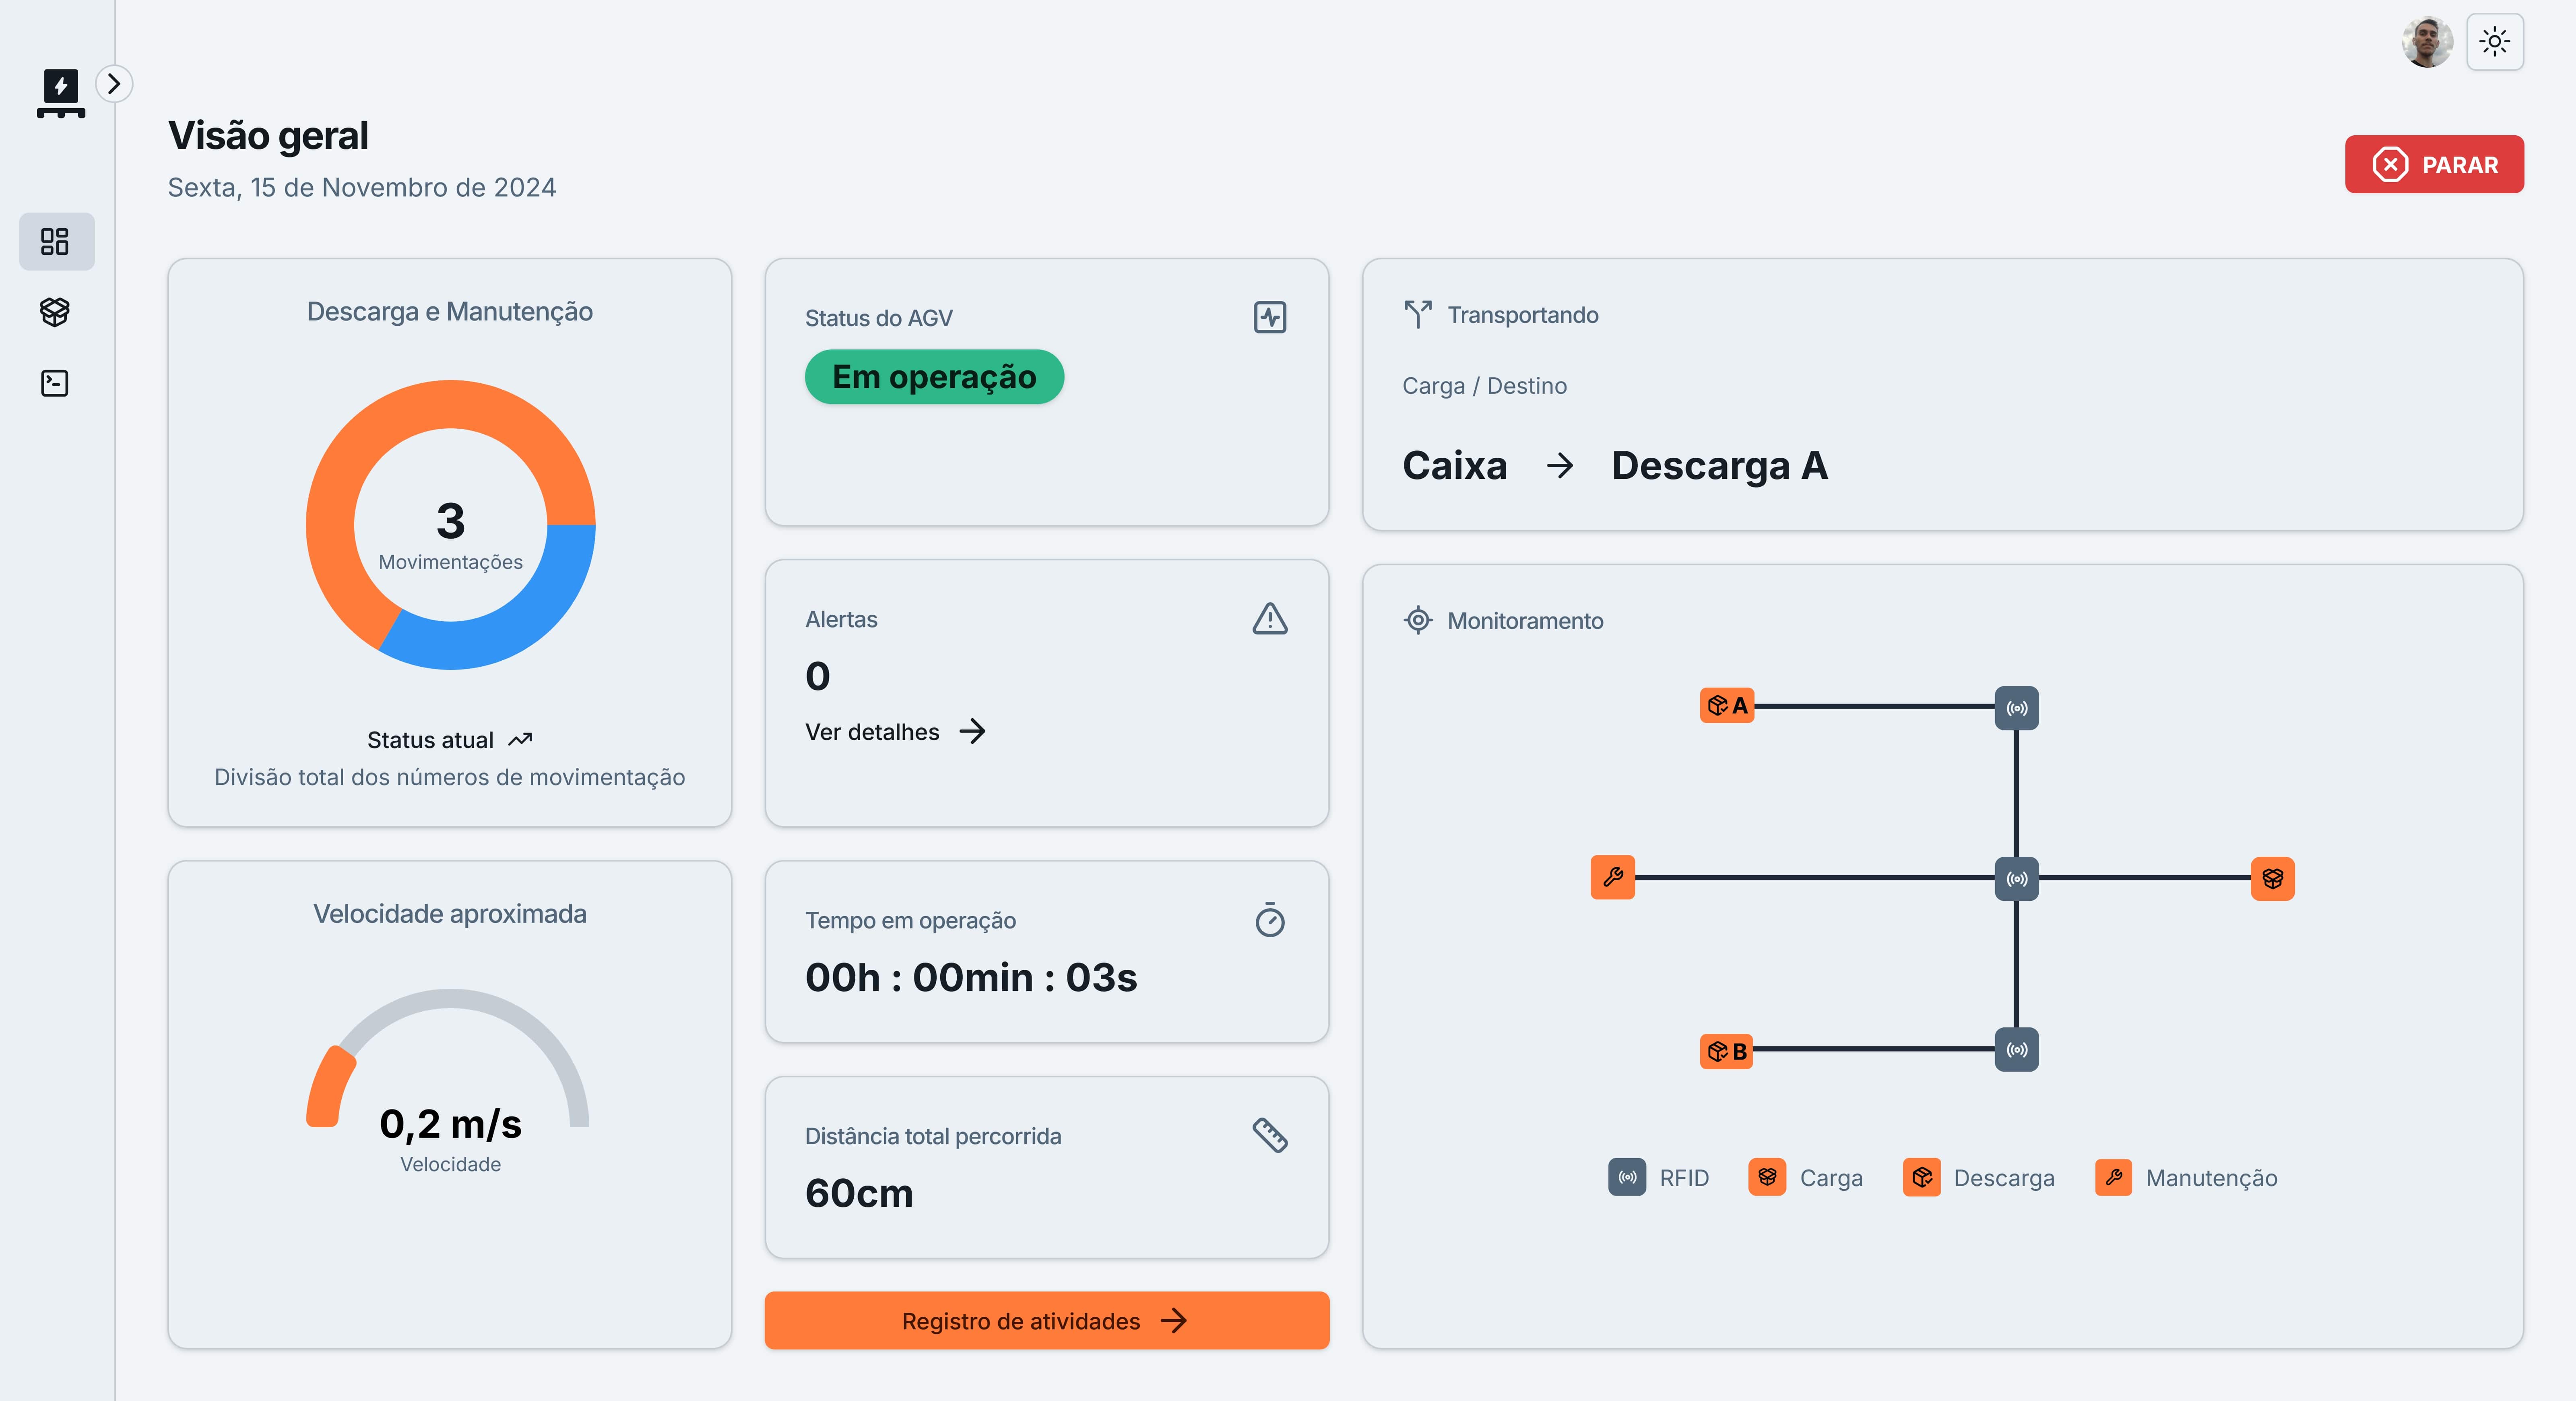
Task: Select the center RFID node on the map
Action: 2016,879
